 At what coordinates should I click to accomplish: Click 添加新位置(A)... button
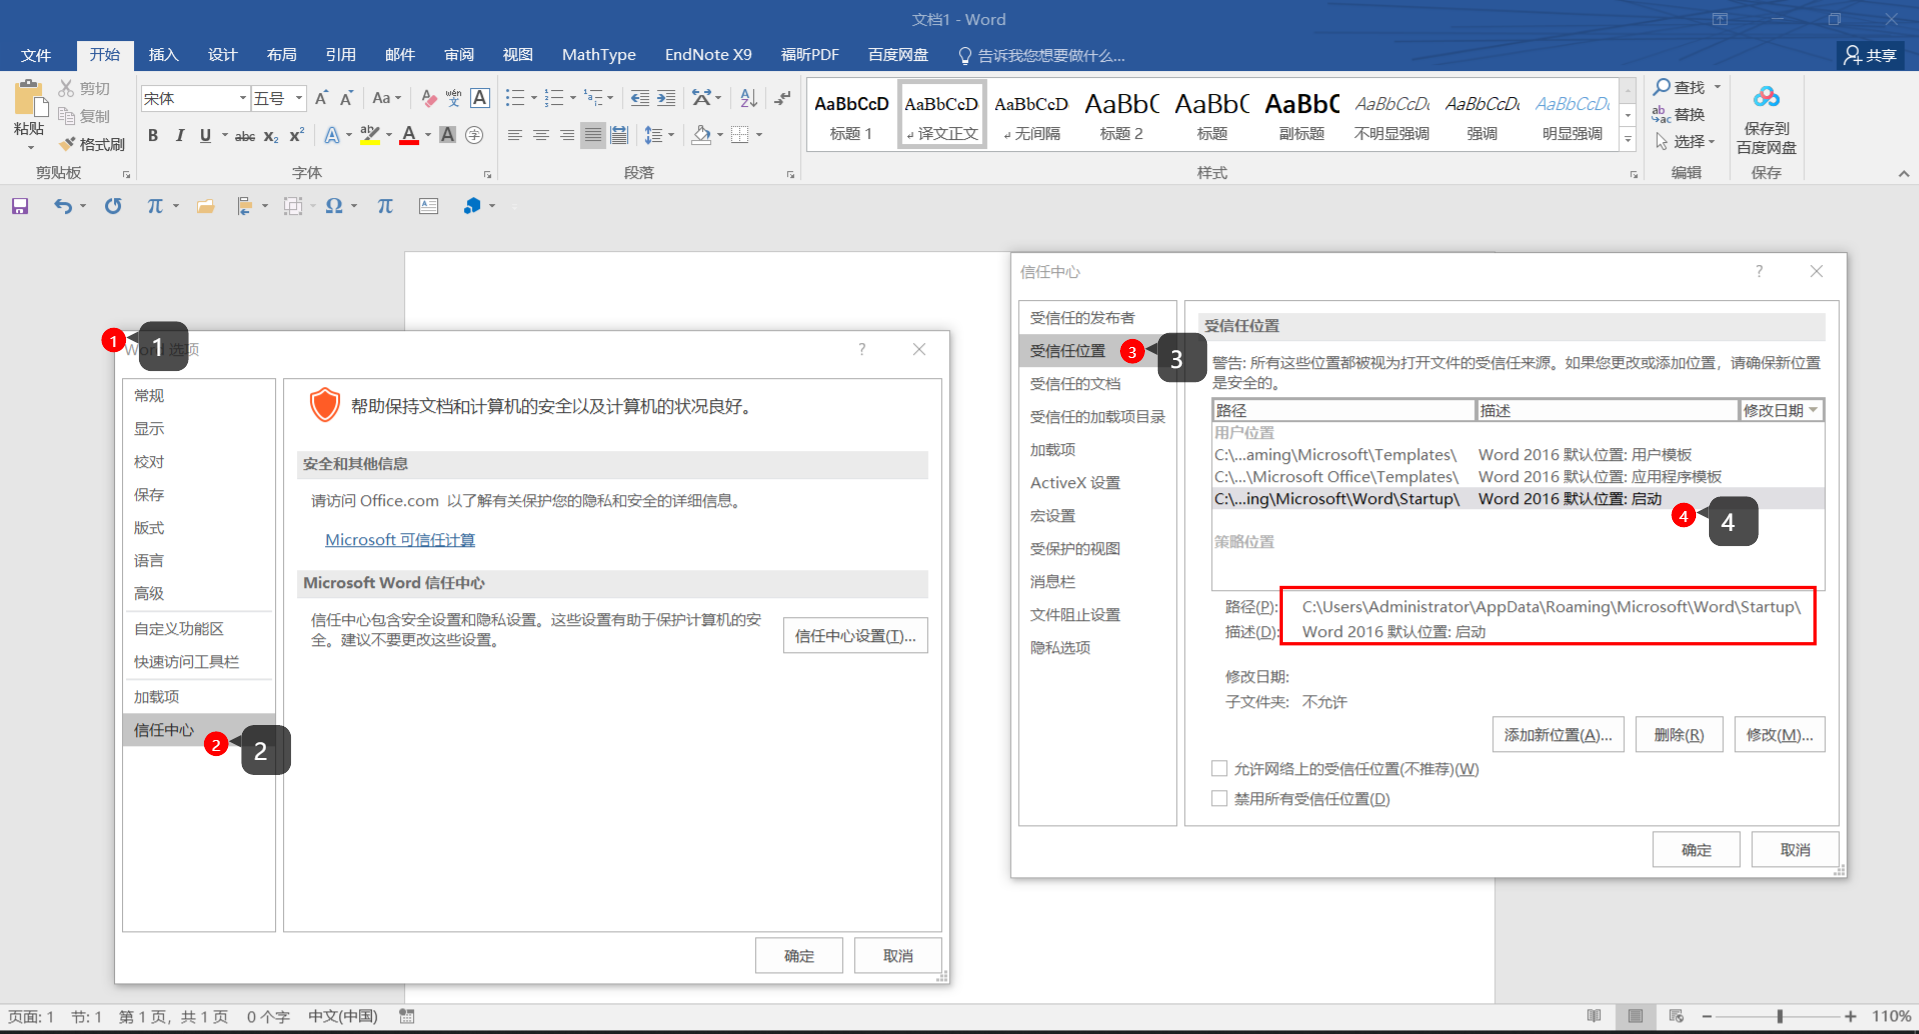[x=1558, y=735]
